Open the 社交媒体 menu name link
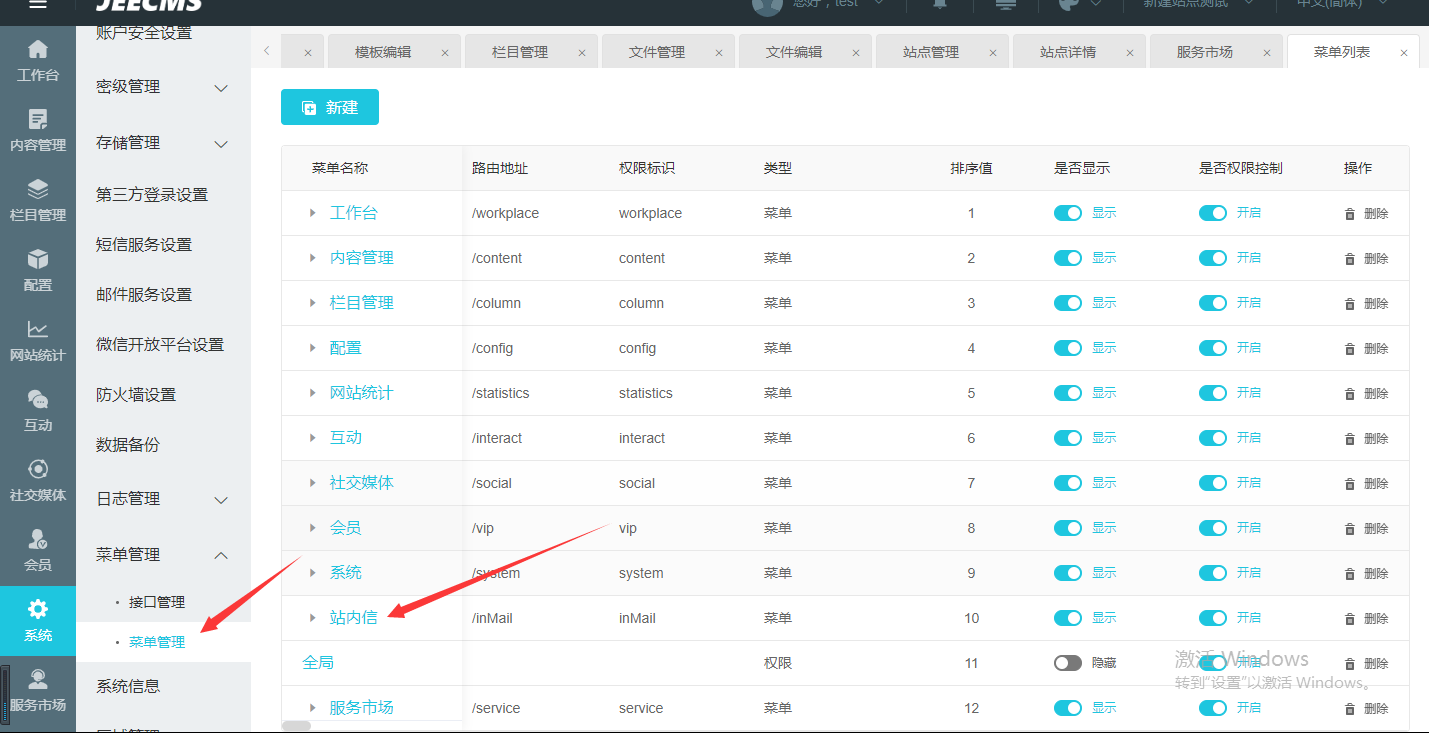Screen dimensions: 1429x733 point(362,483)
